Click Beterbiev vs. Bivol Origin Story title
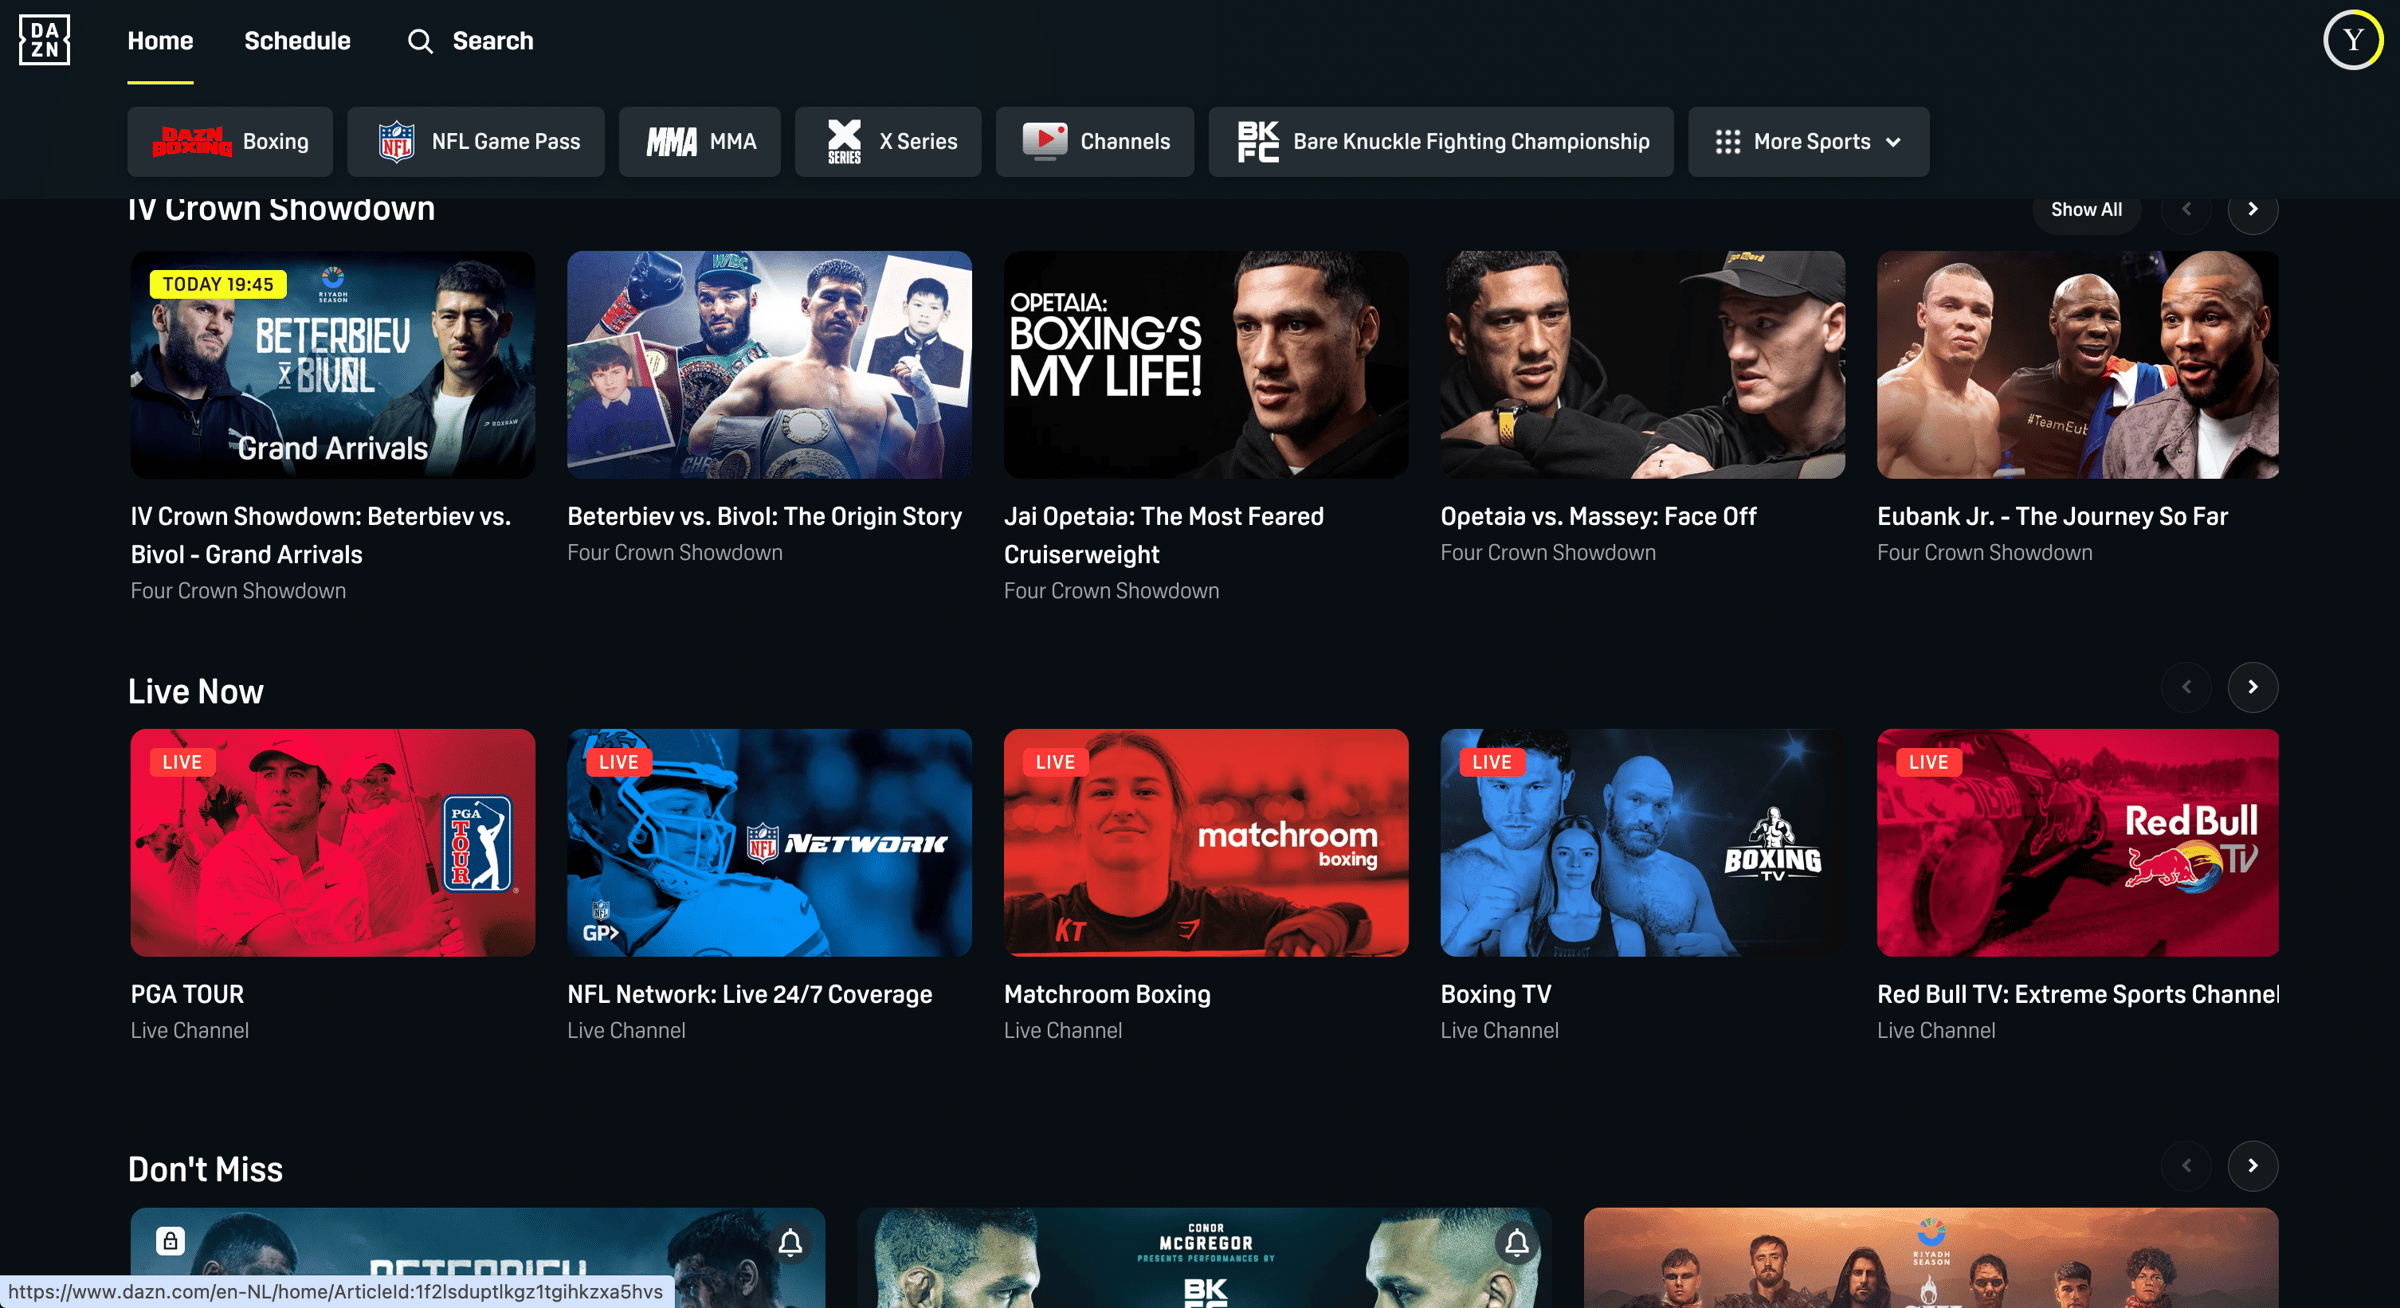 tap(764, 516)
